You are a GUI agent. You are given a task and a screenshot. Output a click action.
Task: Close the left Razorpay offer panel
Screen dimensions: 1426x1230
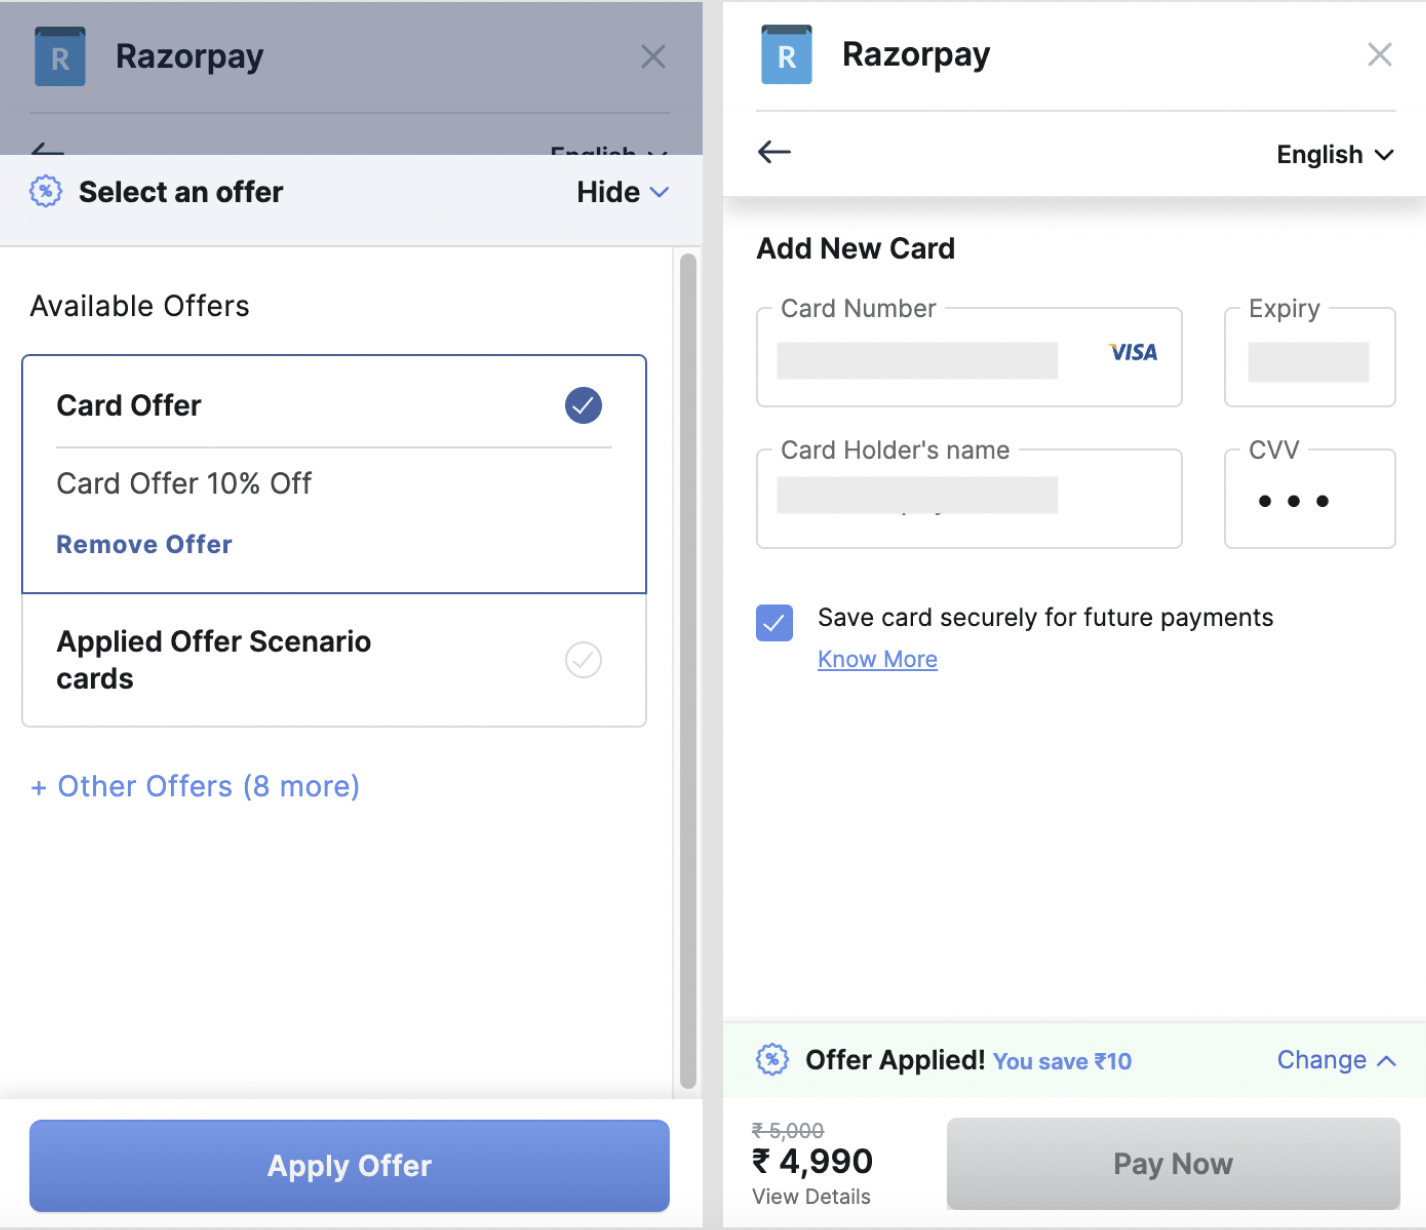653,57
